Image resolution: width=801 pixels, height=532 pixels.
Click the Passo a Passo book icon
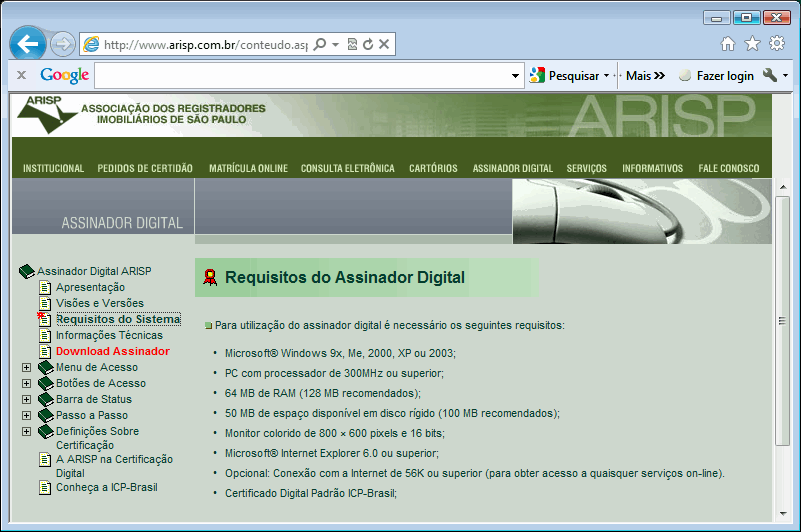pos(46,415)
